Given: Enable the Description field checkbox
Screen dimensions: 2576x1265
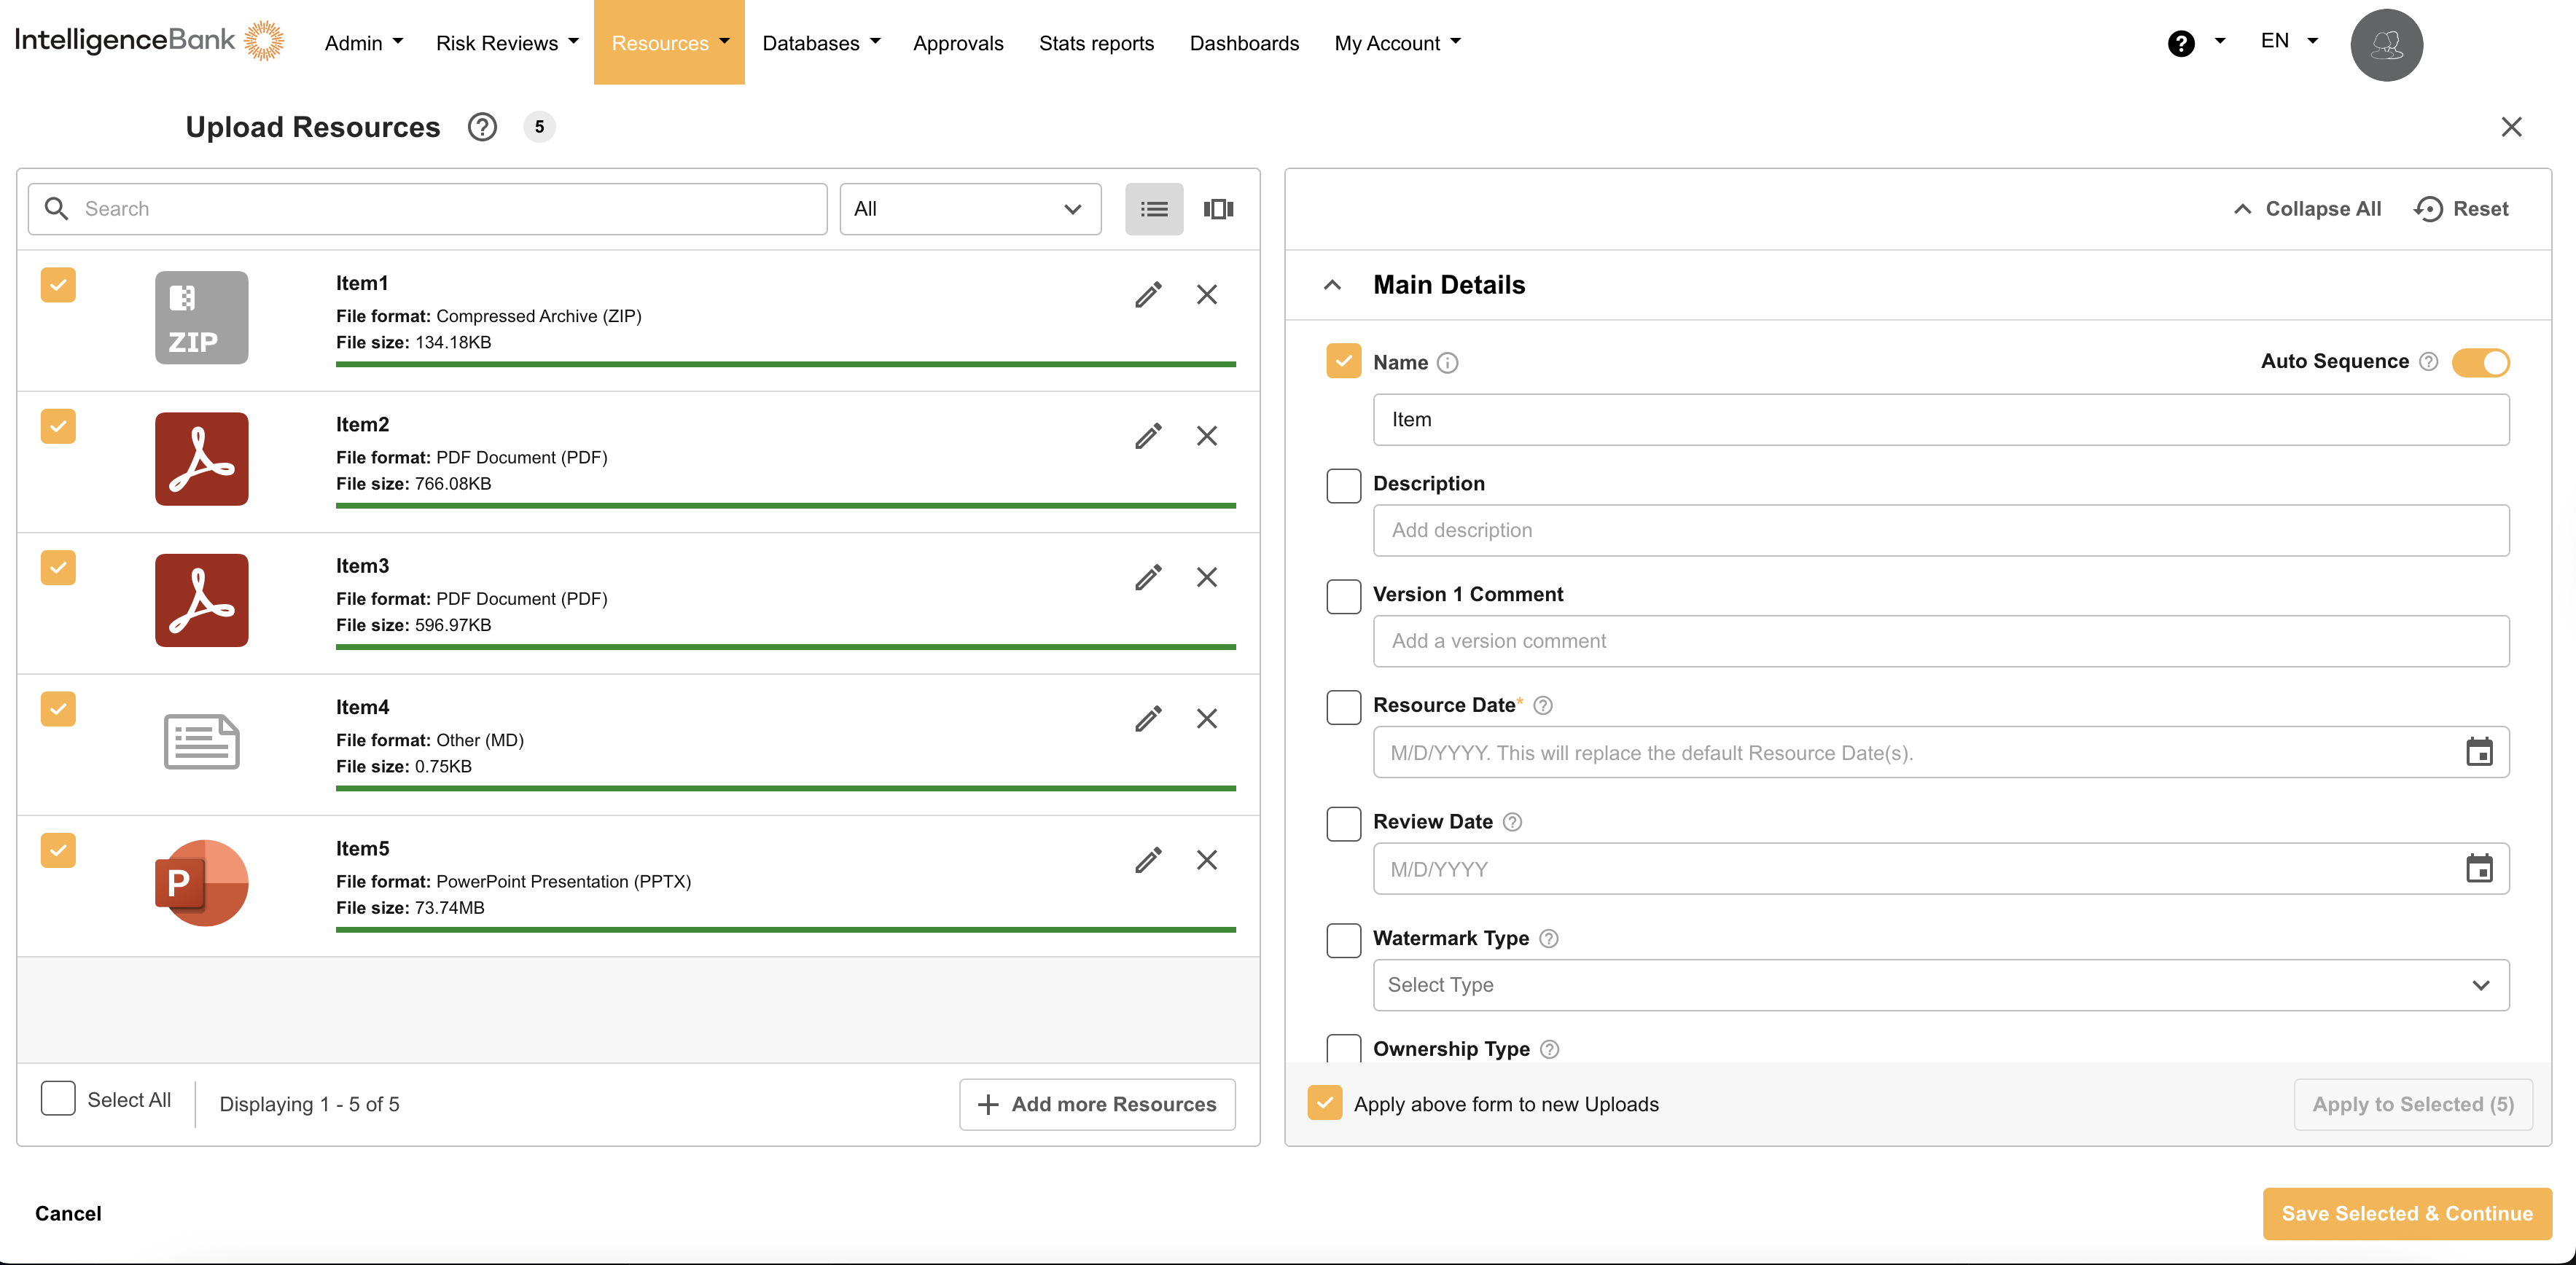Looking at the screenshot, I should coord(1343,485).
